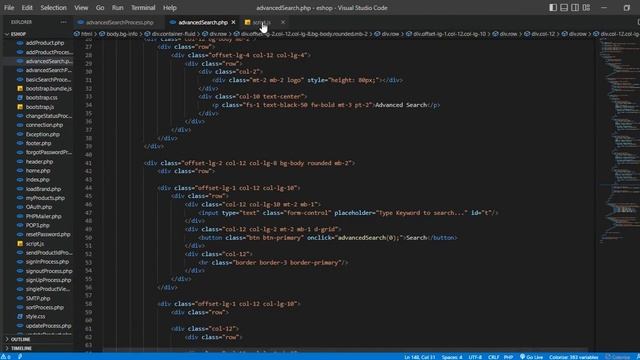640x360 pixels.
Task: Open signUpProcess.php file
Action: click(x=48, y=280)
